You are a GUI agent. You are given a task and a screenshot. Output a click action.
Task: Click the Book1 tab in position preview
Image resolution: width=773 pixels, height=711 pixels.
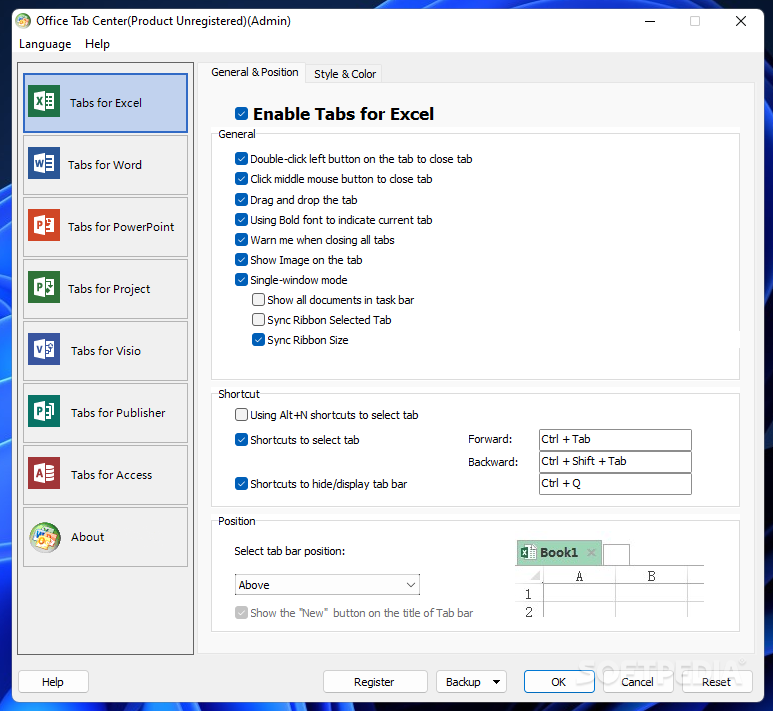coord(559,553)
